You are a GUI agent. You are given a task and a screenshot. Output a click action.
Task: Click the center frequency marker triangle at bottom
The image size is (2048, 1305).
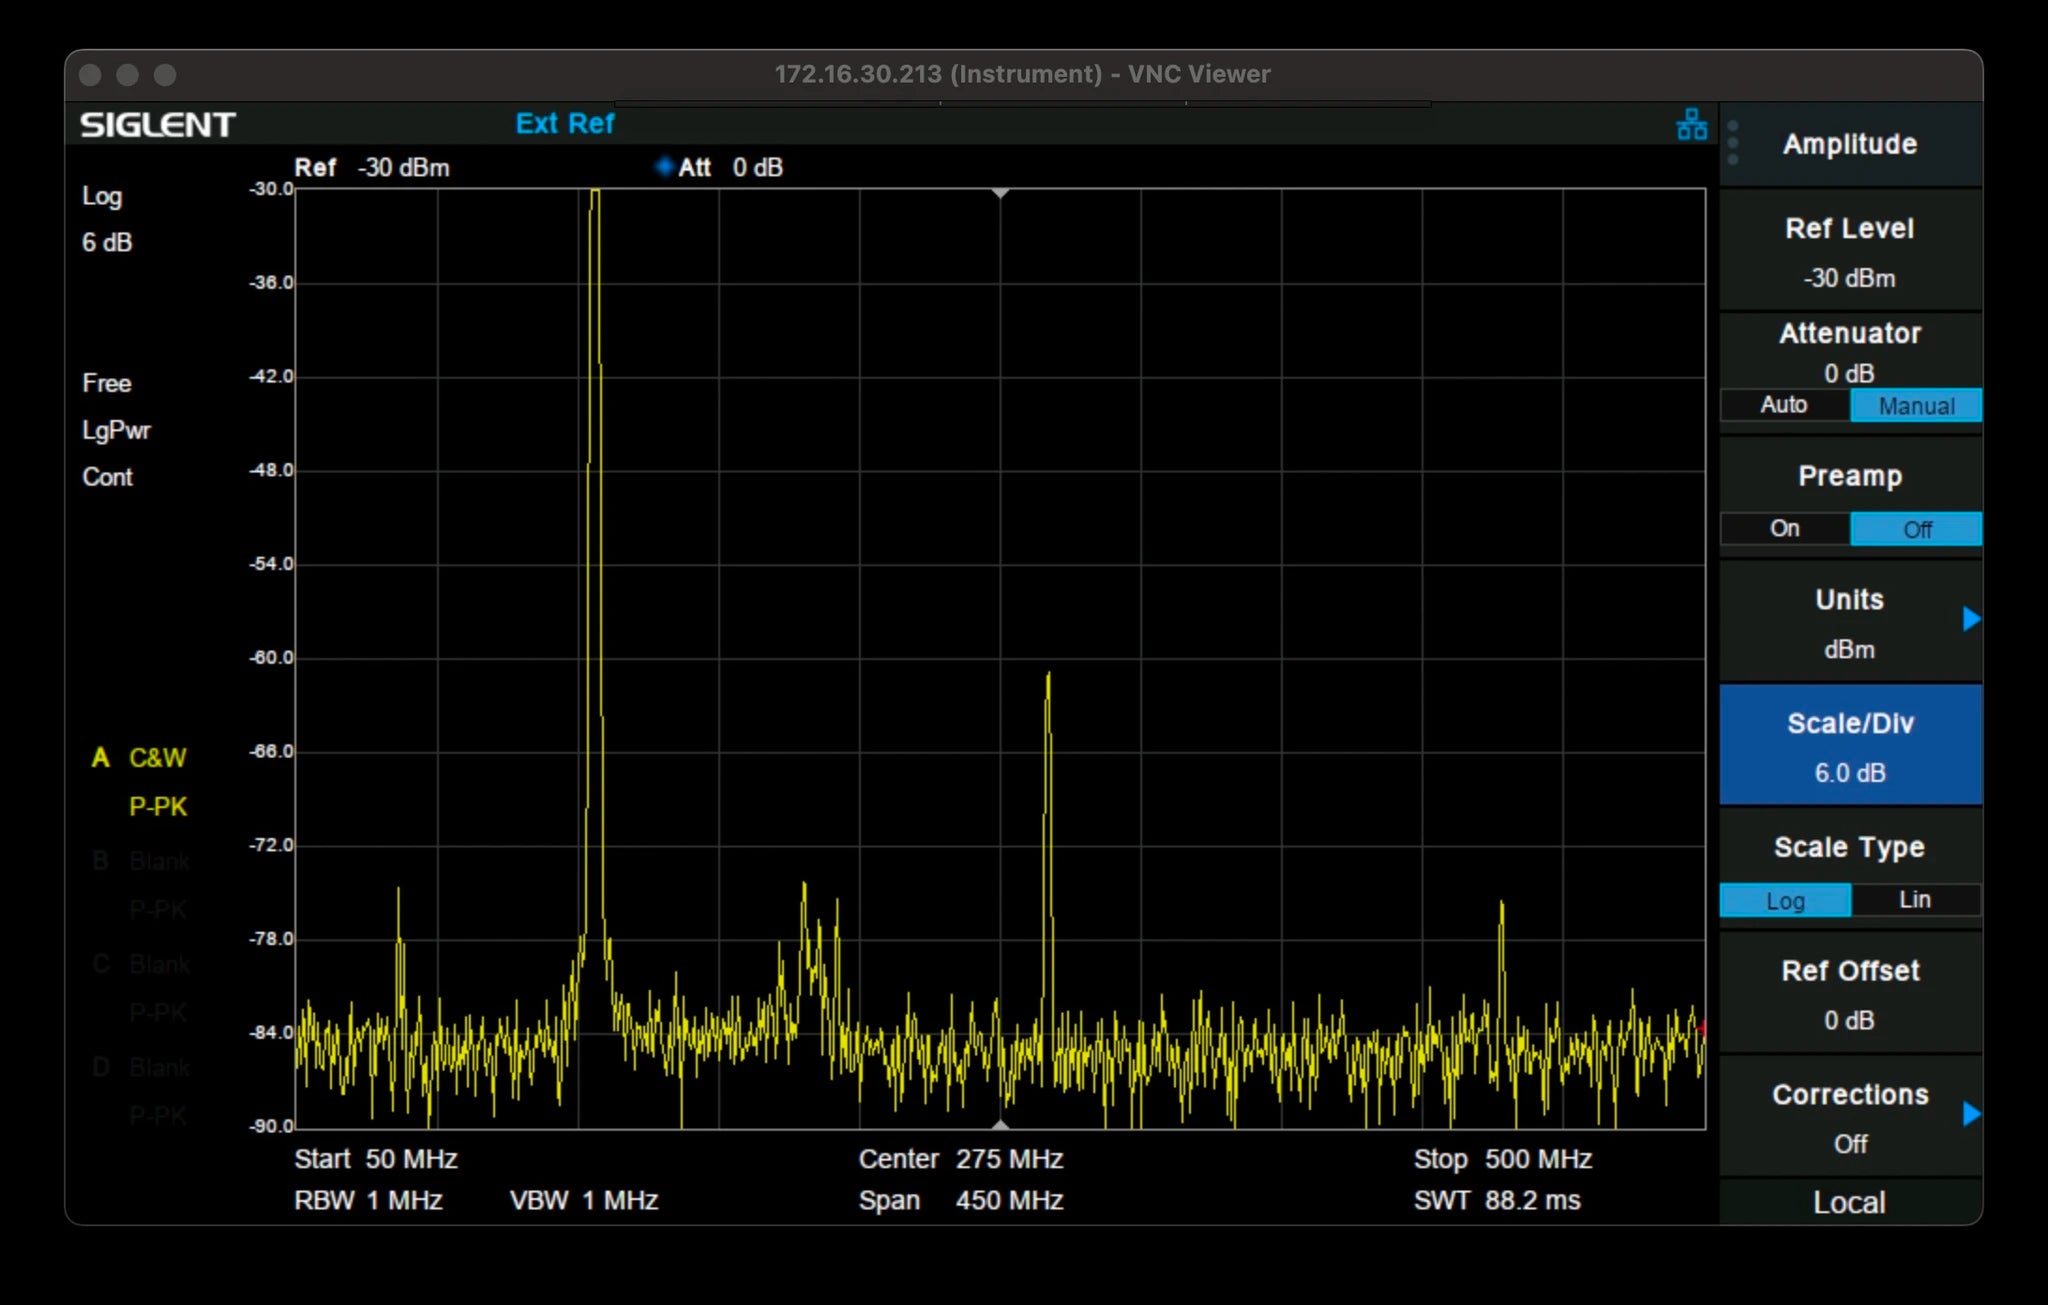pos(1000,1125)
